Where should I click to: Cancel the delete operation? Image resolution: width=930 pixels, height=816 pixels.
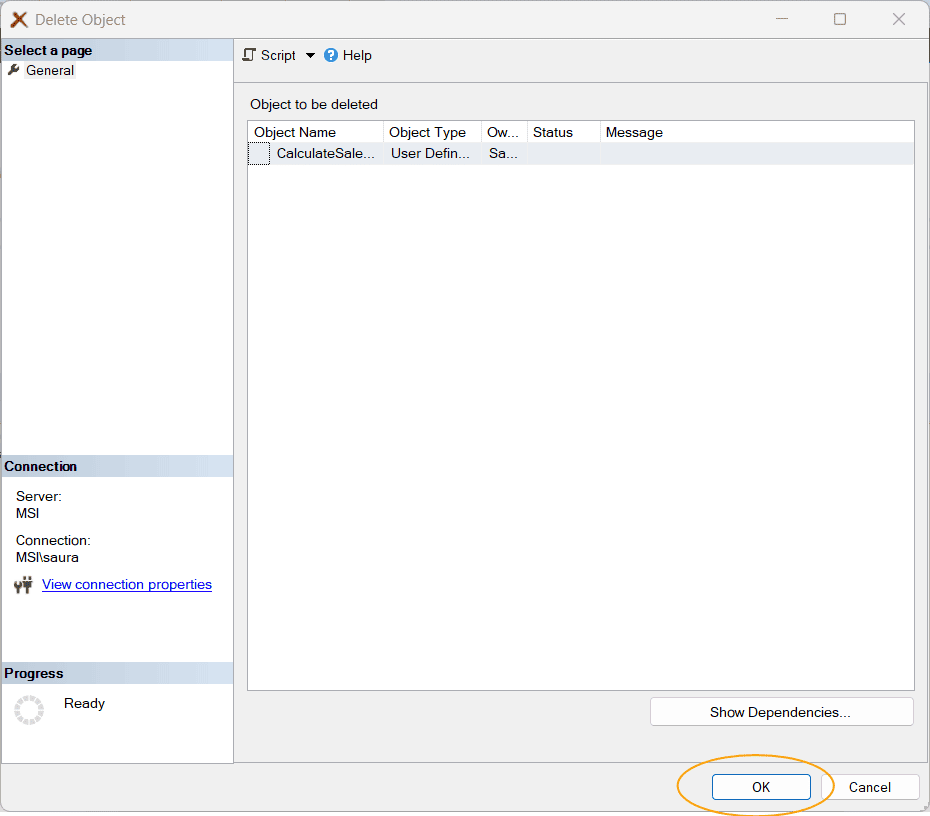coord(870,787)
